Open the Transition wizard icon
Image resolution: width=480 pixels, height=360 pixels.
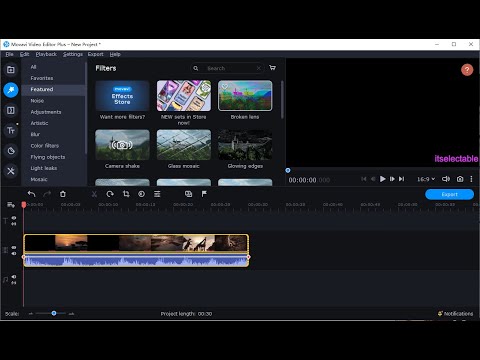tap(188, 194)
